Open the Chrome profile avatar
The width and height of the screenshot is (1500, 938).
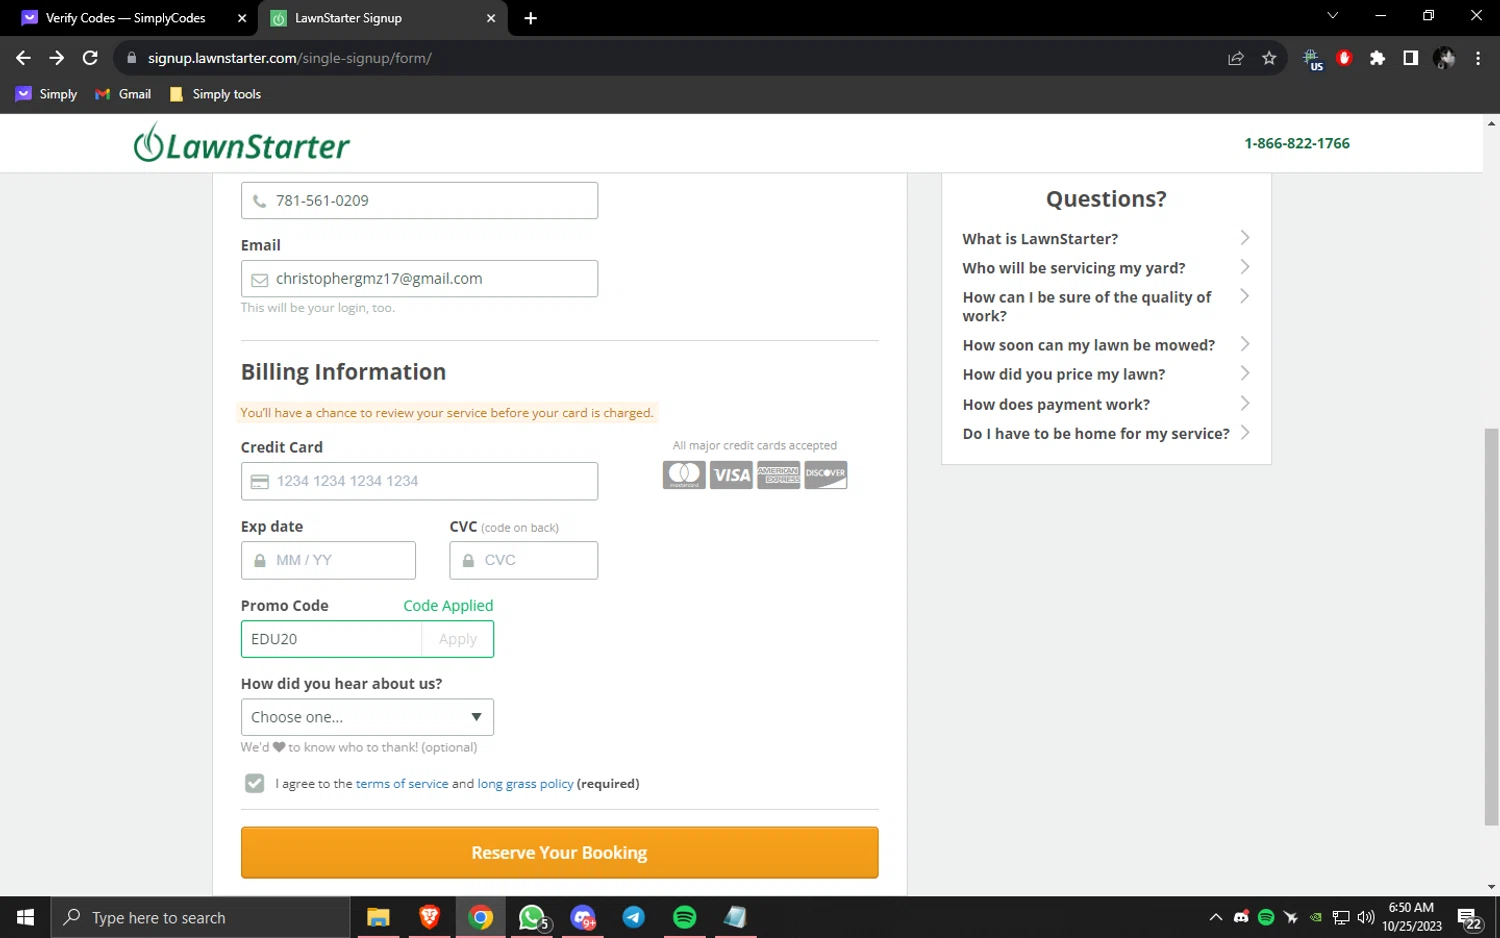coord(1444,58)
